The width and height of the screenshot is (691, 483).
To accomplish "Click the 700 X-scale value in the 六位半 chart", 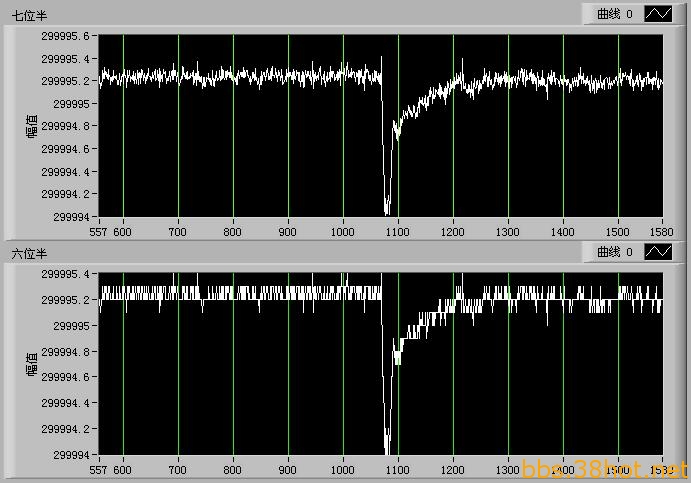I will click(x=178, y=470).
